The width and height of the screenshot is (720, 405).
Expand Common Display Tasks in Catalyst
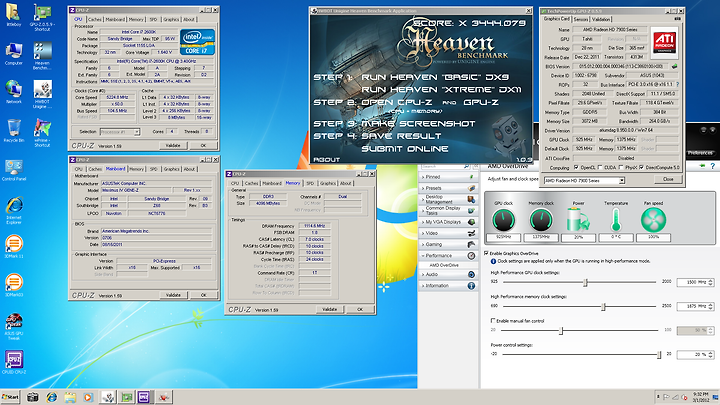coord(448,210)
